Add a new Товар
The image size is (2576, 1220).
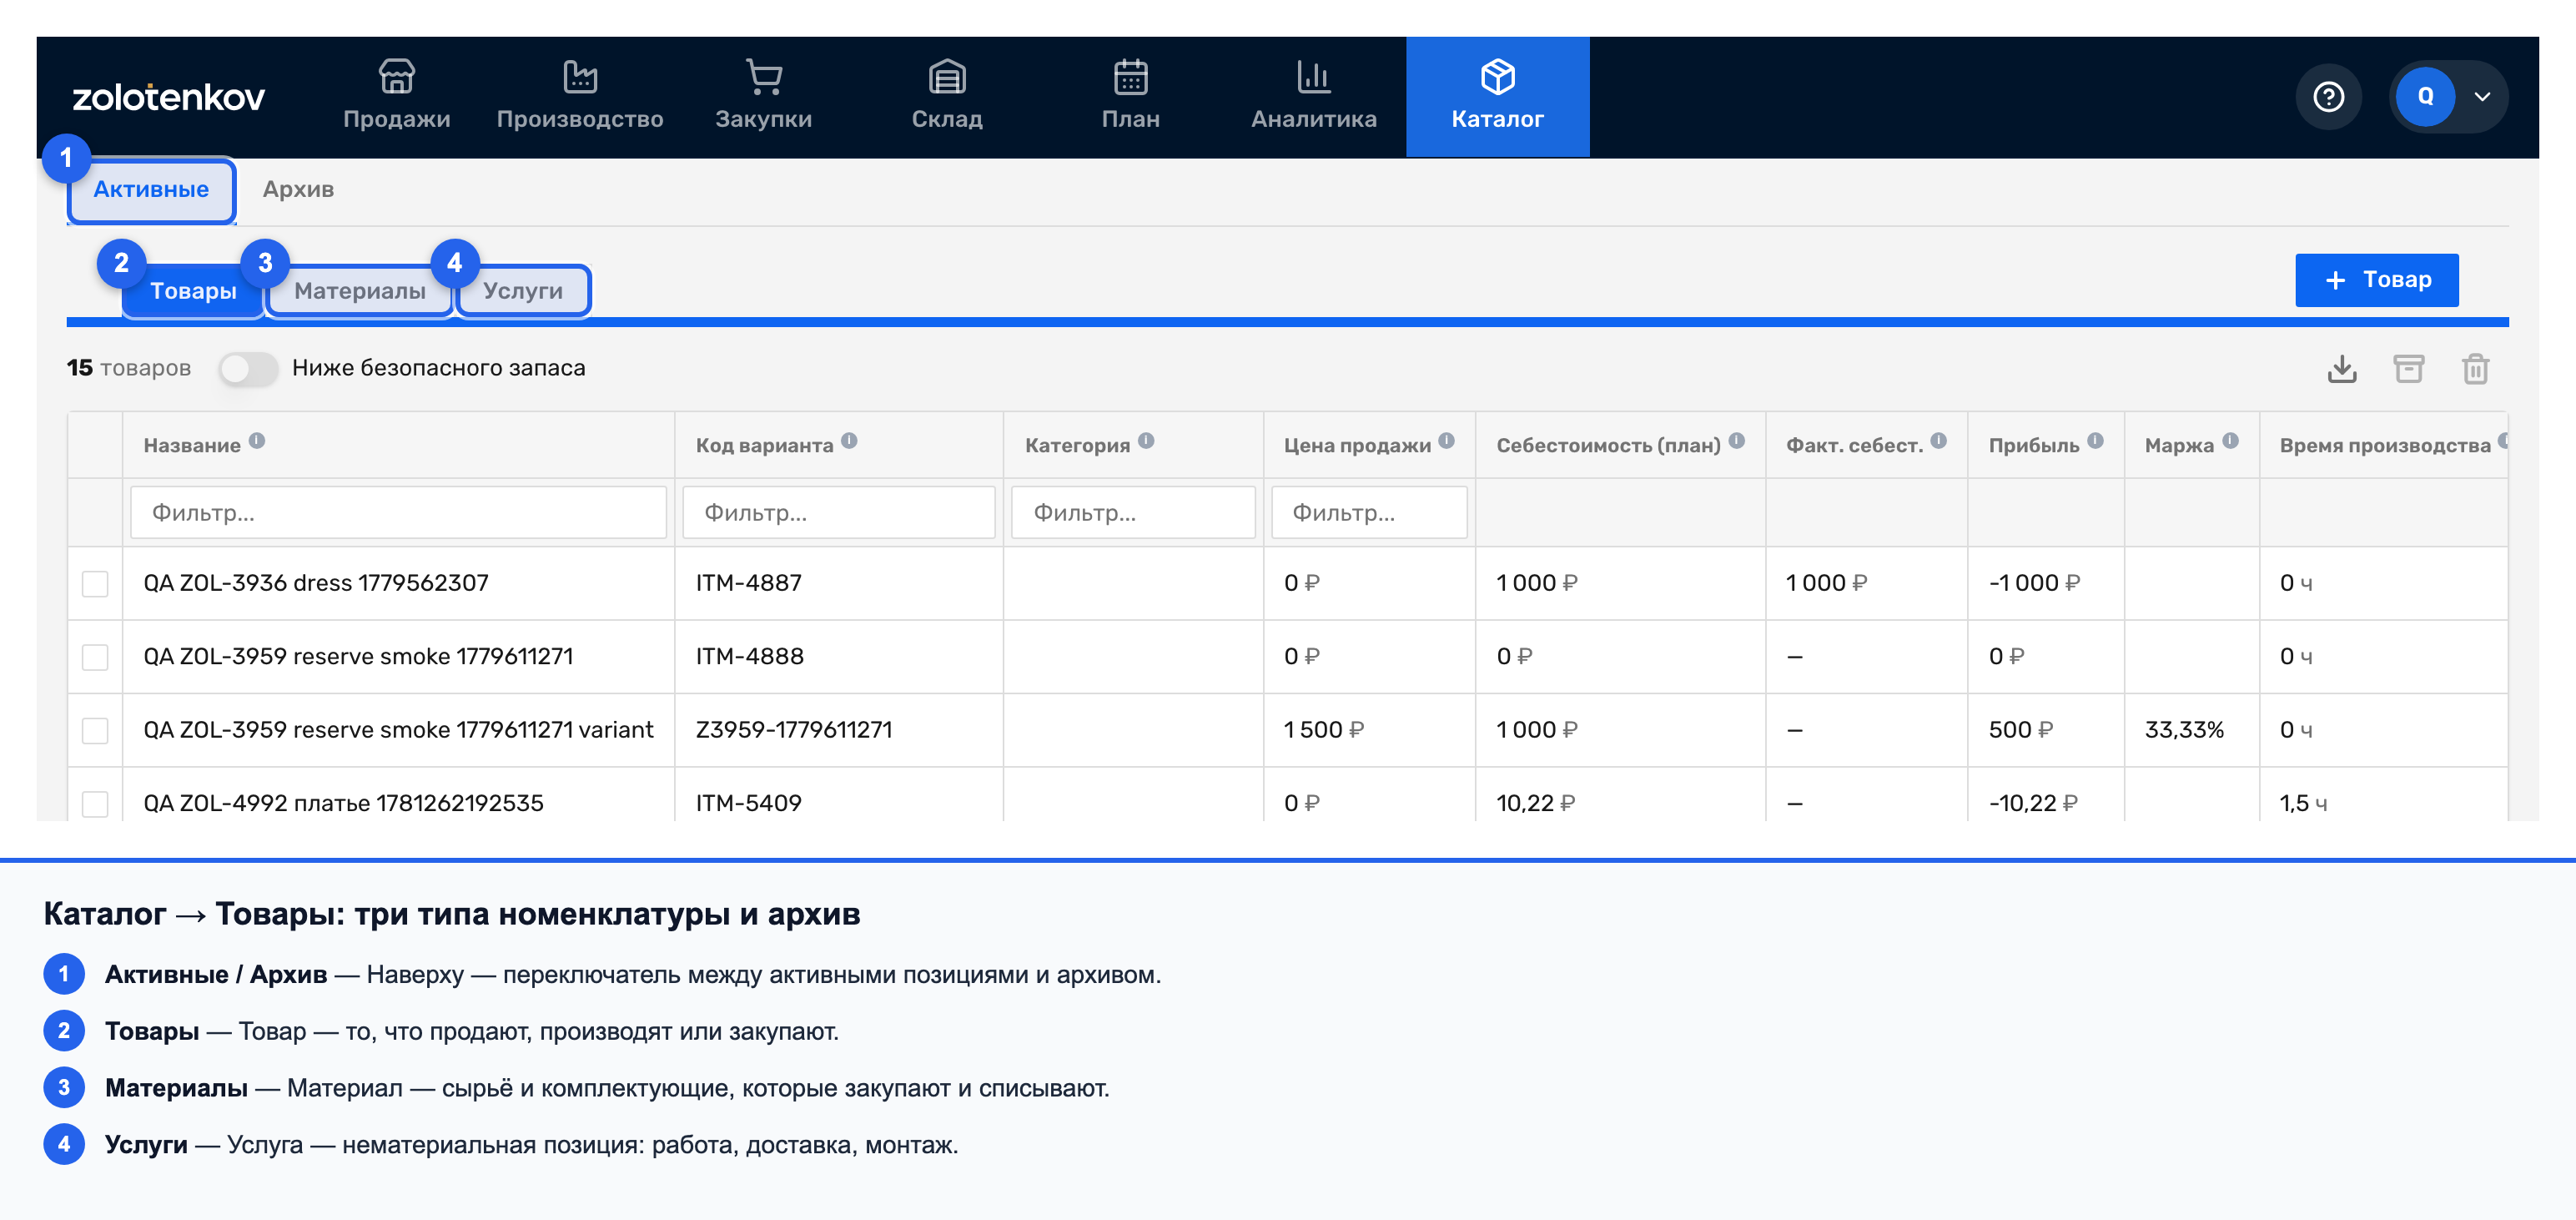tap(2376, 280)
